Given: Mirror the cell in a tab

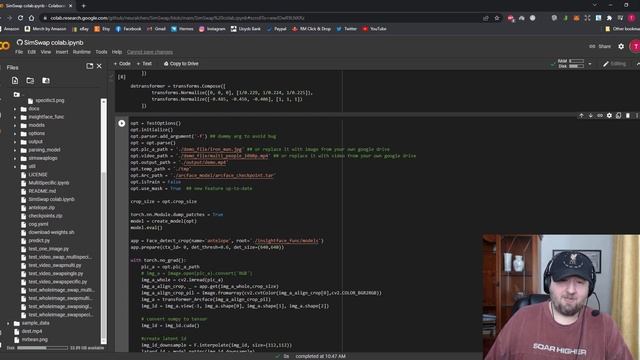Looking at the screenshot, I should point(619,116).
